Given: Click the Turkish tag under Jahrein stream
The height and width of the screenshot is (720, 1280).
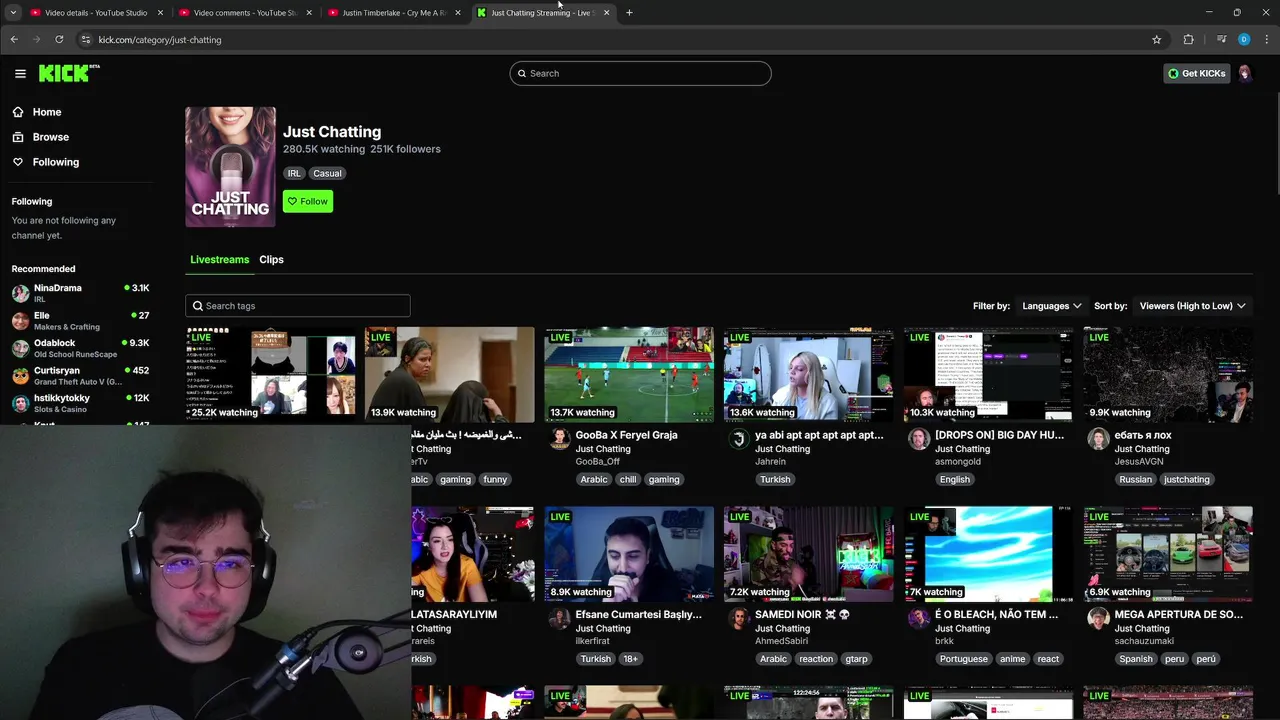Looking at the screenshot, I should click(x=775, y=479).
